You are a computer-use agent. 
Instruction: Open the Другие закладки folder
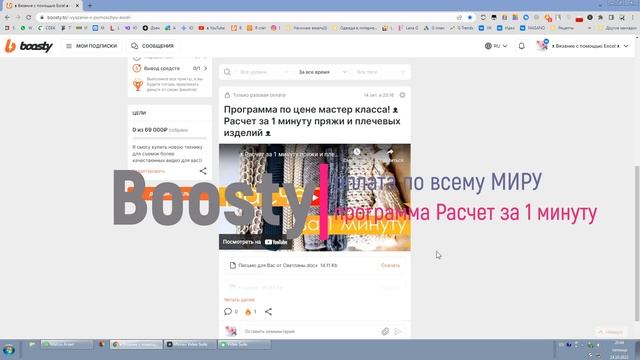(617, 28)
